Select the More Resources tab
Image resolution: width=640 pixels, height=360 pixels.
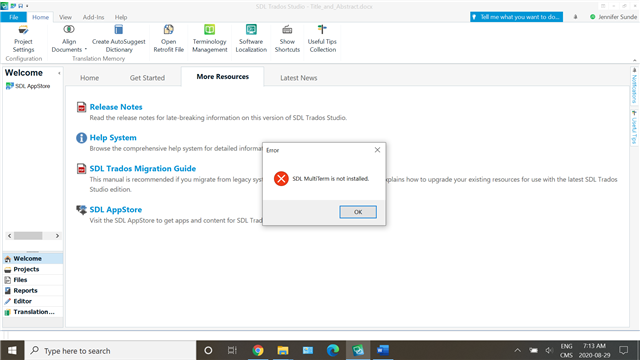(x=222, y=77)
